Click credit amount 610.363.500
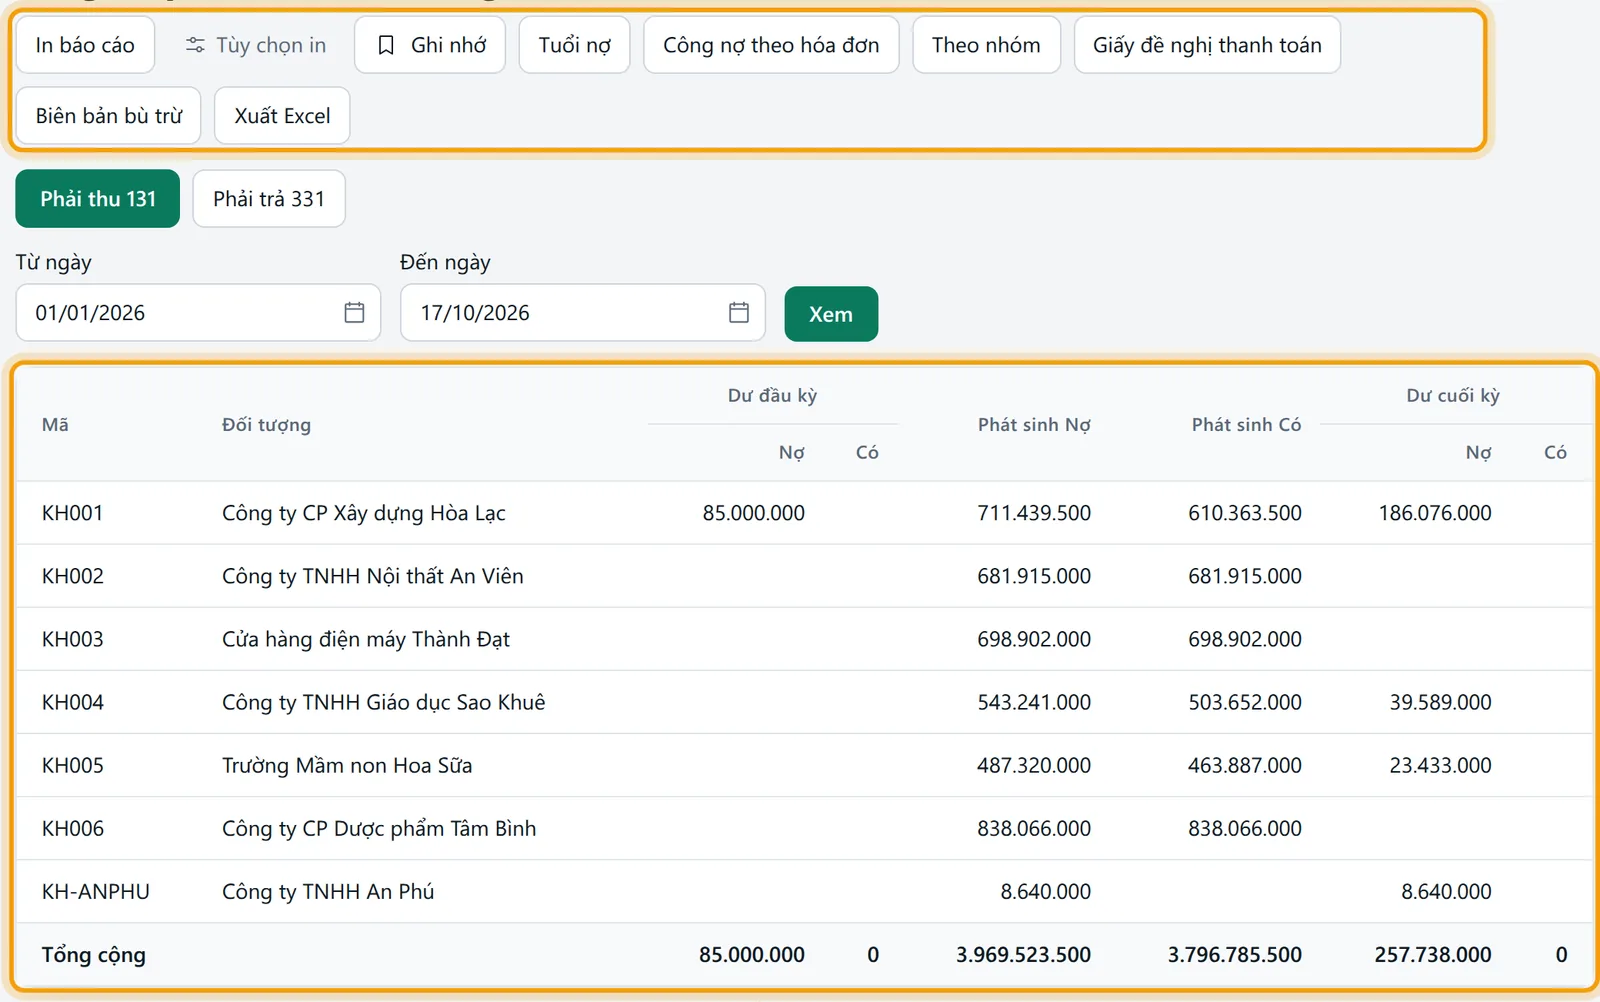 (1245, 513)
